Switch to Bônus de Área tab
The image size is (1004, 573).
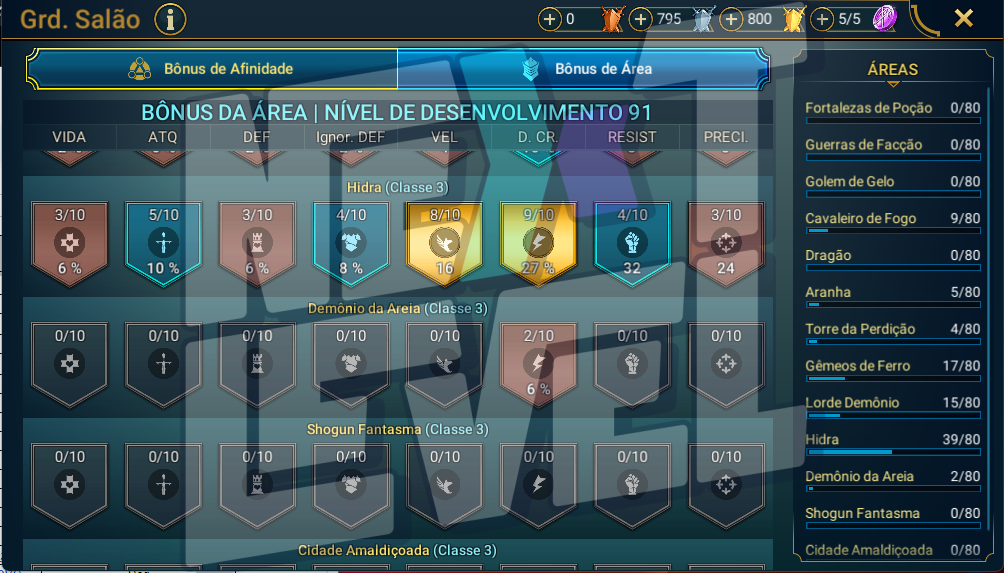tap(583, 69)
